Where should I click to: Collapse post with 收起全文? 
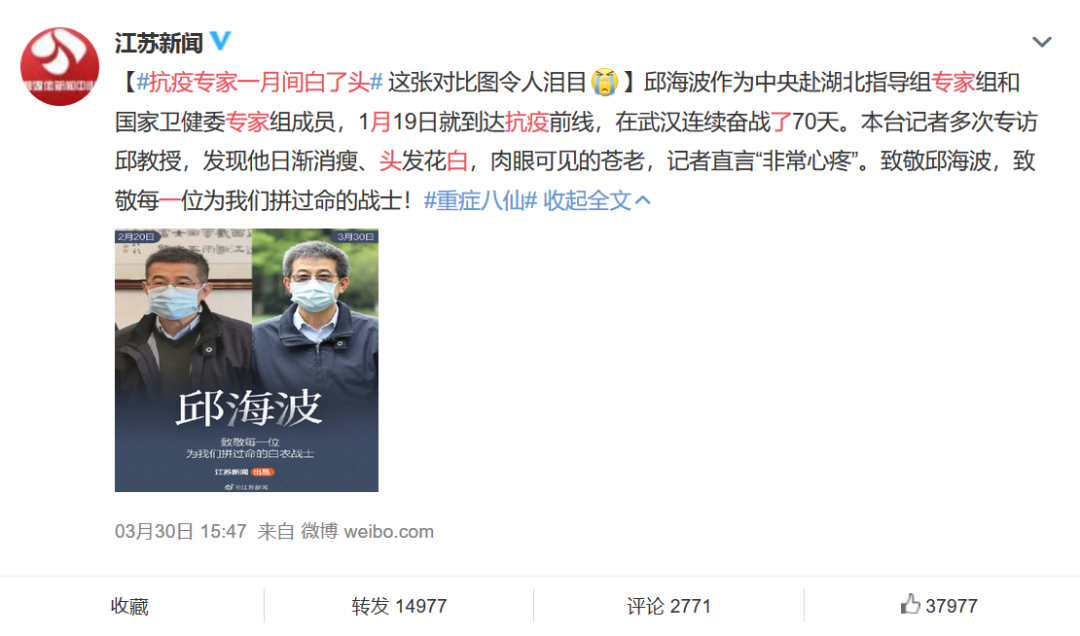coord(587,201)
